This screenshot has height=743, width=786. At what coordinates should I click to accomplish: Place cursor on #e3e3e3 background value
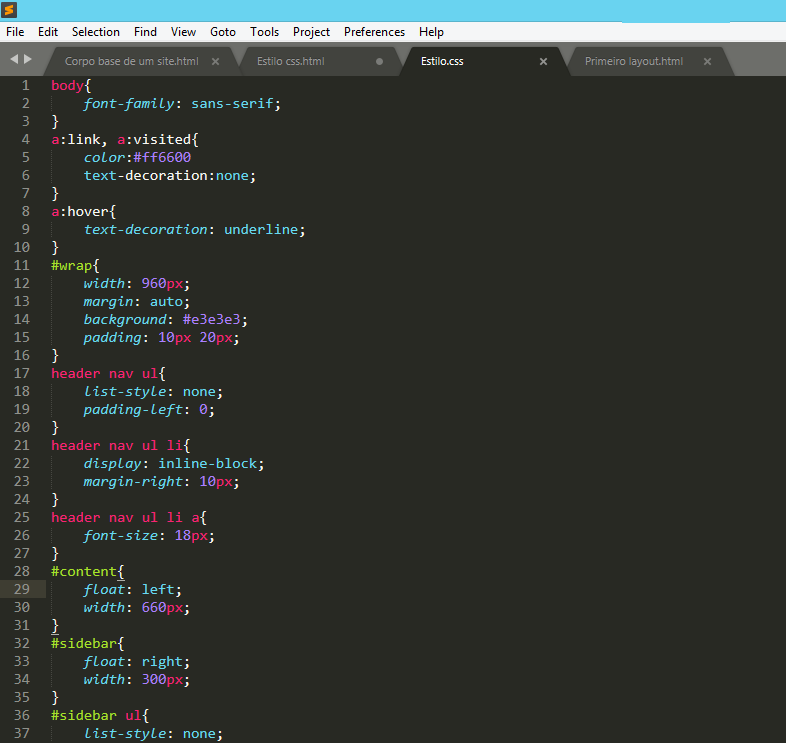(x=214, y=319)
